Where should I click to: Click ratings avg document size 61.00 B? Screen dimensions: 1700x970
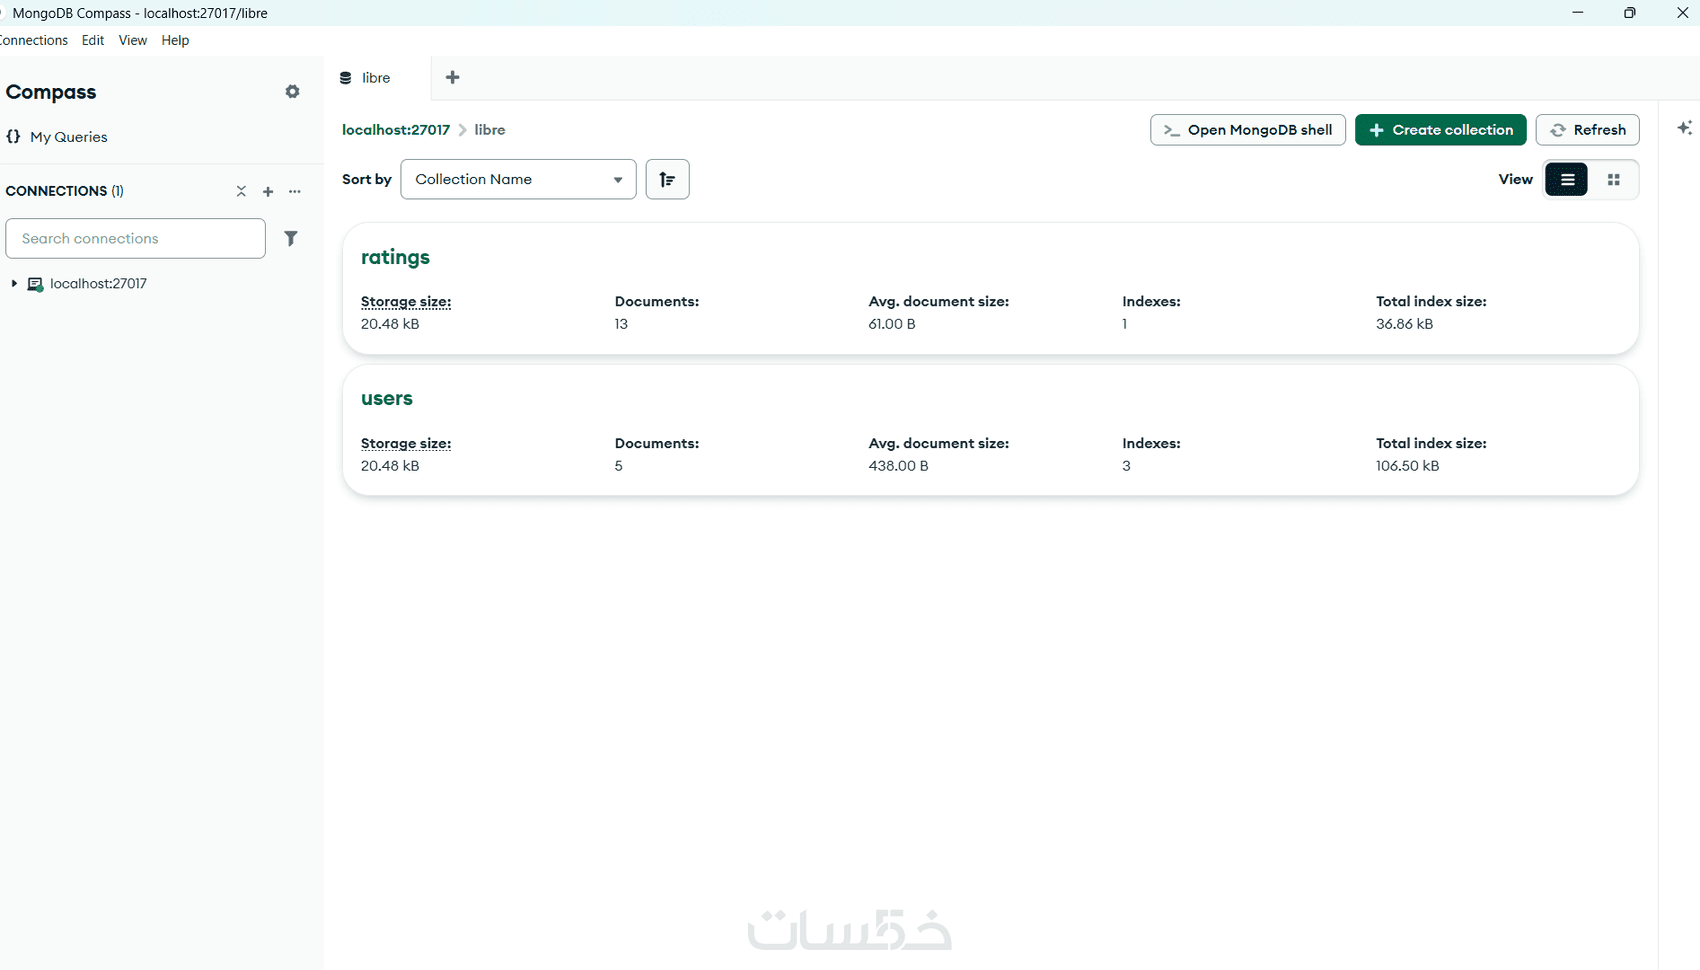tap(892, 324)
